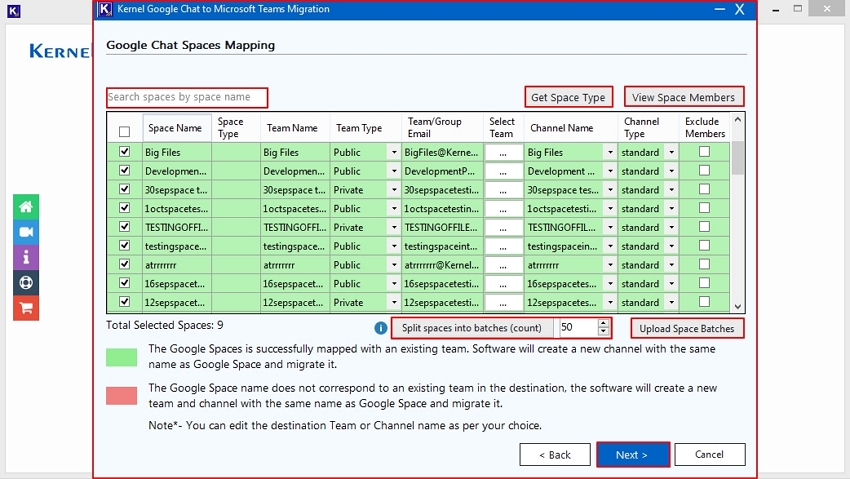850x479 pixels.
Task: Minimize the migration dialog window
Action: [719, 9]
